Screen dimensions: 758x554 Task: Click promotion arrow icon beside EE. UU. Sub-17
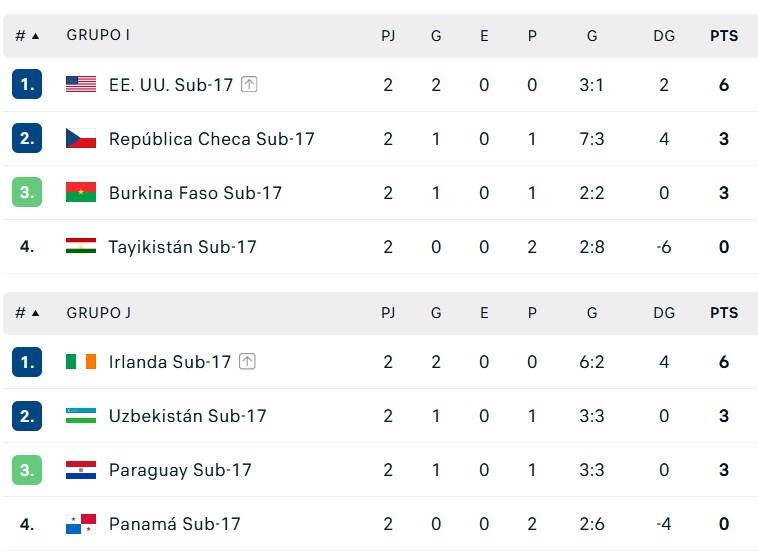click(x=249, y=85)
